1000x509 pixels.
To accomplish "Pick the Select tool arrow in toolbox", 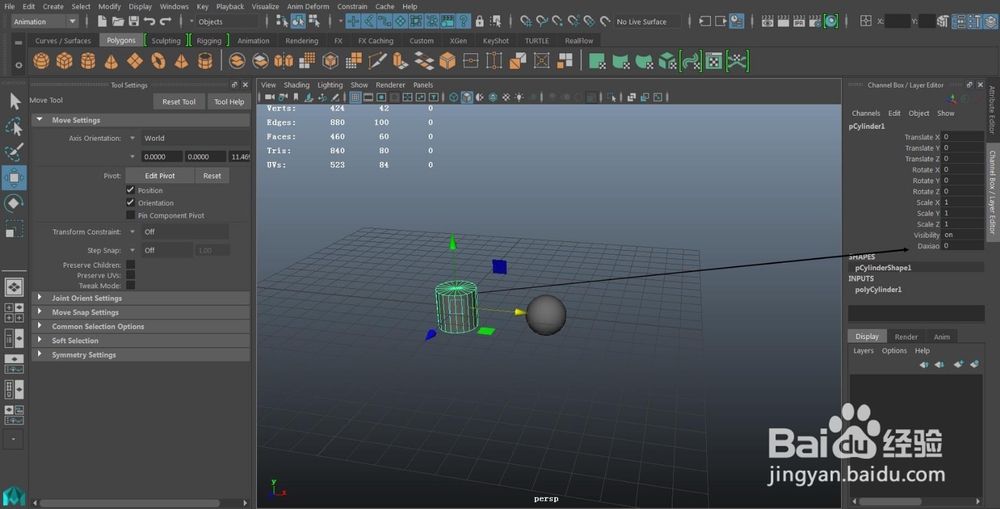I will point(14,101).
